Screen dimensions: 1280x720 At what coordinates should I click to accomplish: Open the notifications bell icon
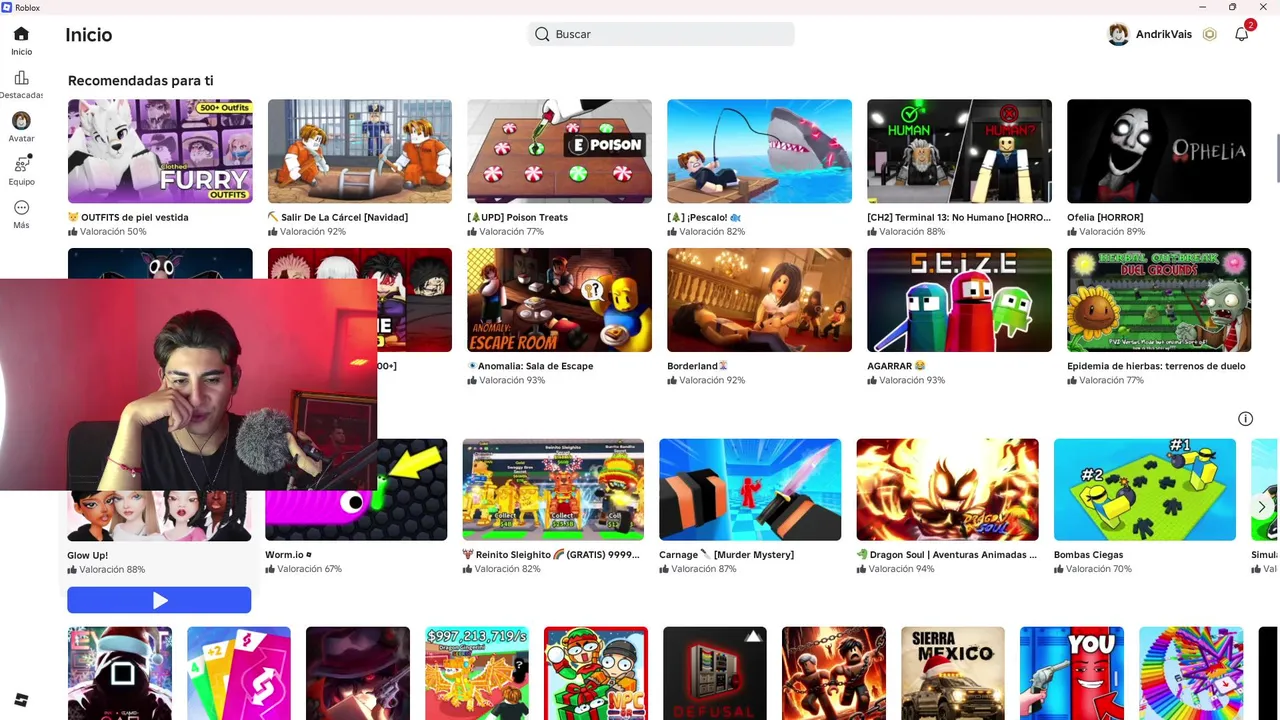click(x=1241, y=34)
